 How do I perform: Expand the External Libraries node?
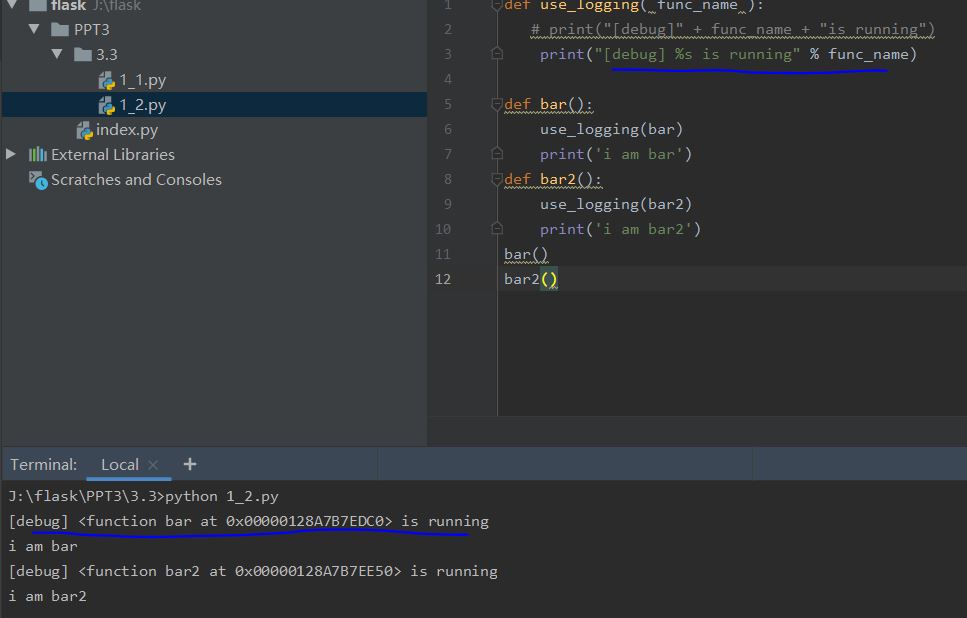coord(10,154)
